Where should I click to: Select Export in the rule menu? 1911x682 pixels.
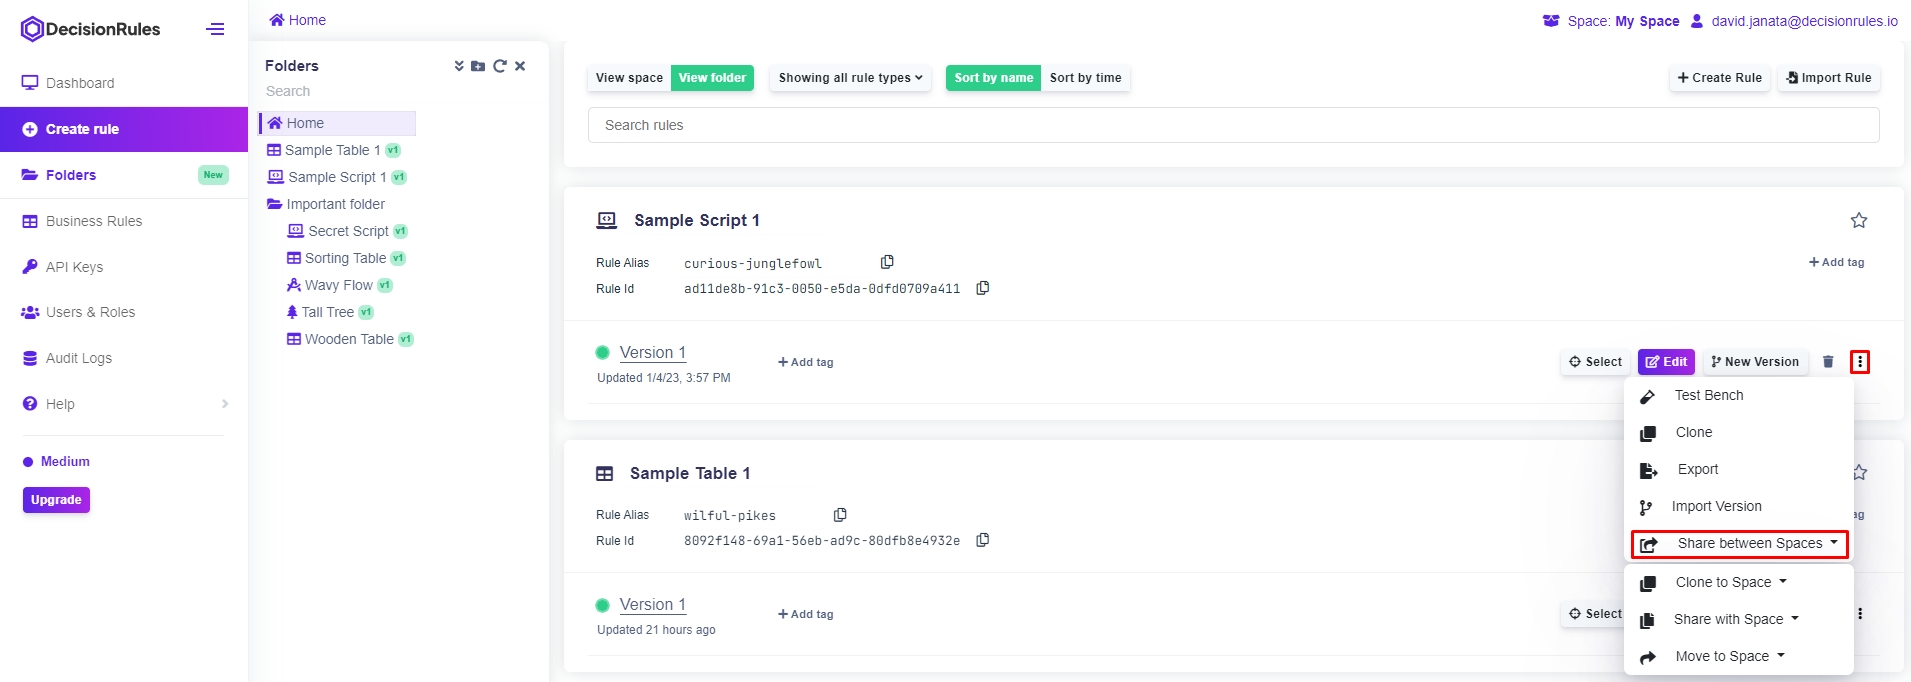[1697, 469]
